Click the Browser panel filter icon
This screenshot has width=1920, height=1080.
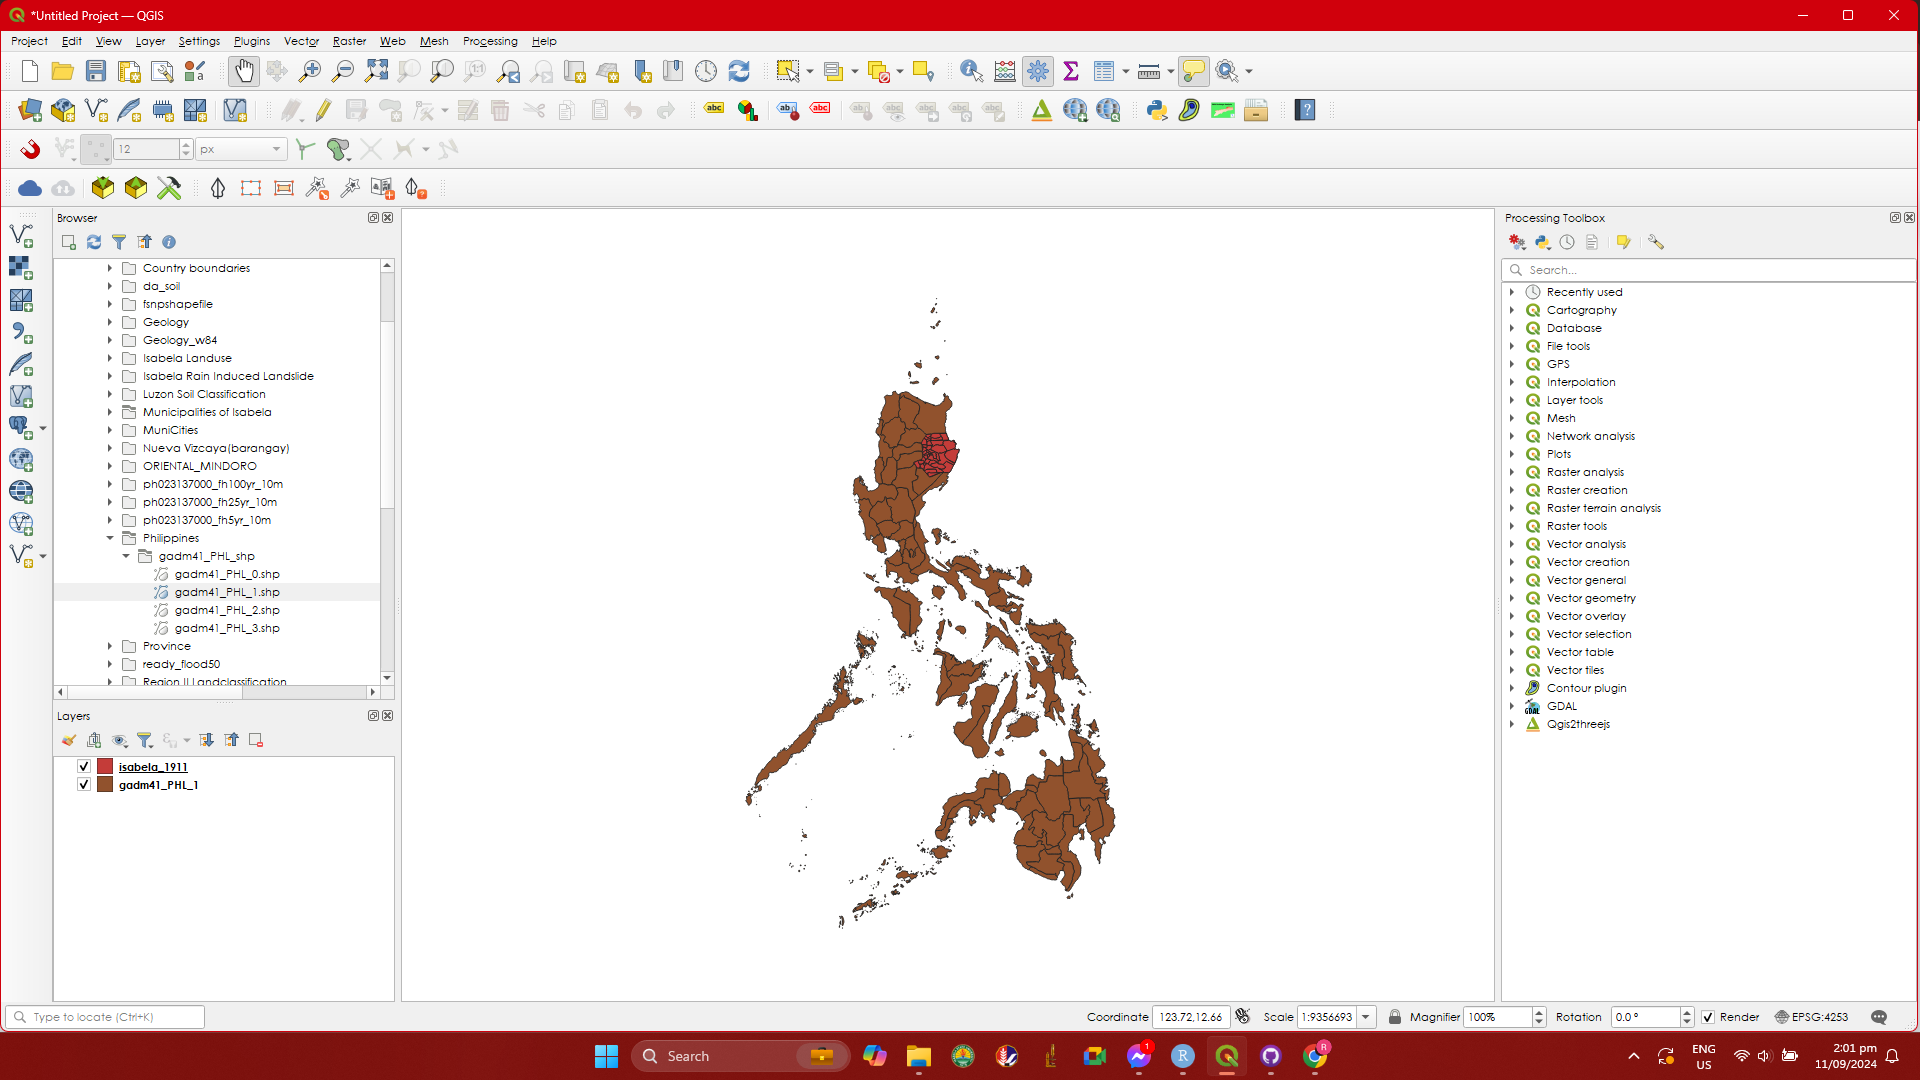tap(119, 242)
